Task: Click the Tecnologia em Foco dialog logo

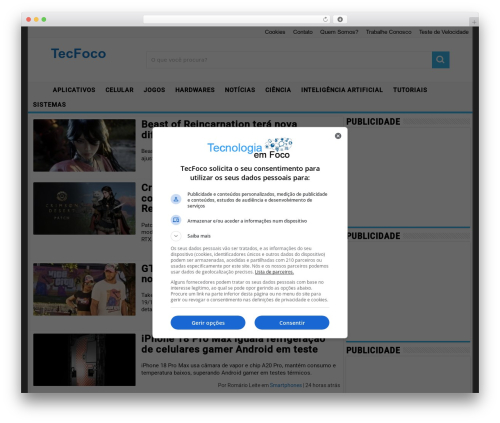Action: (x=250, y=148)
